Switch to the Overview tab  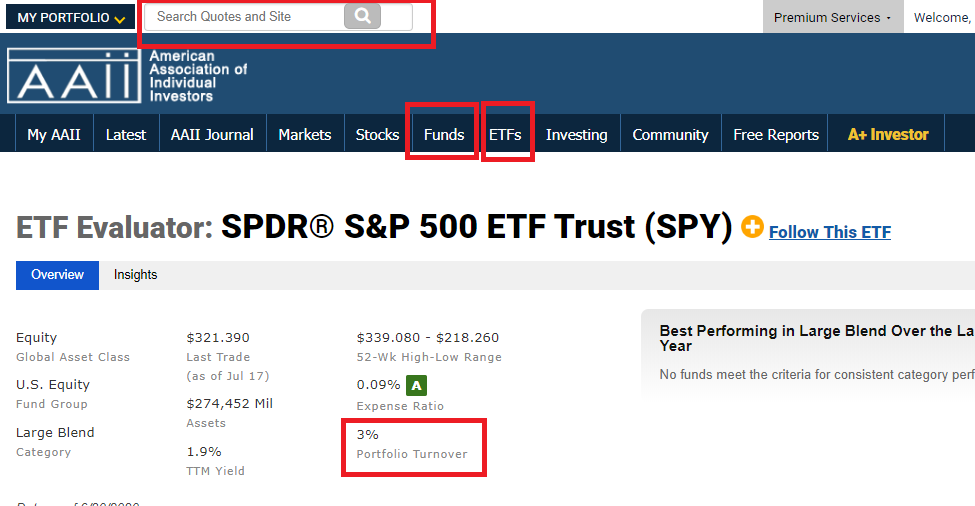coord(57,275)
